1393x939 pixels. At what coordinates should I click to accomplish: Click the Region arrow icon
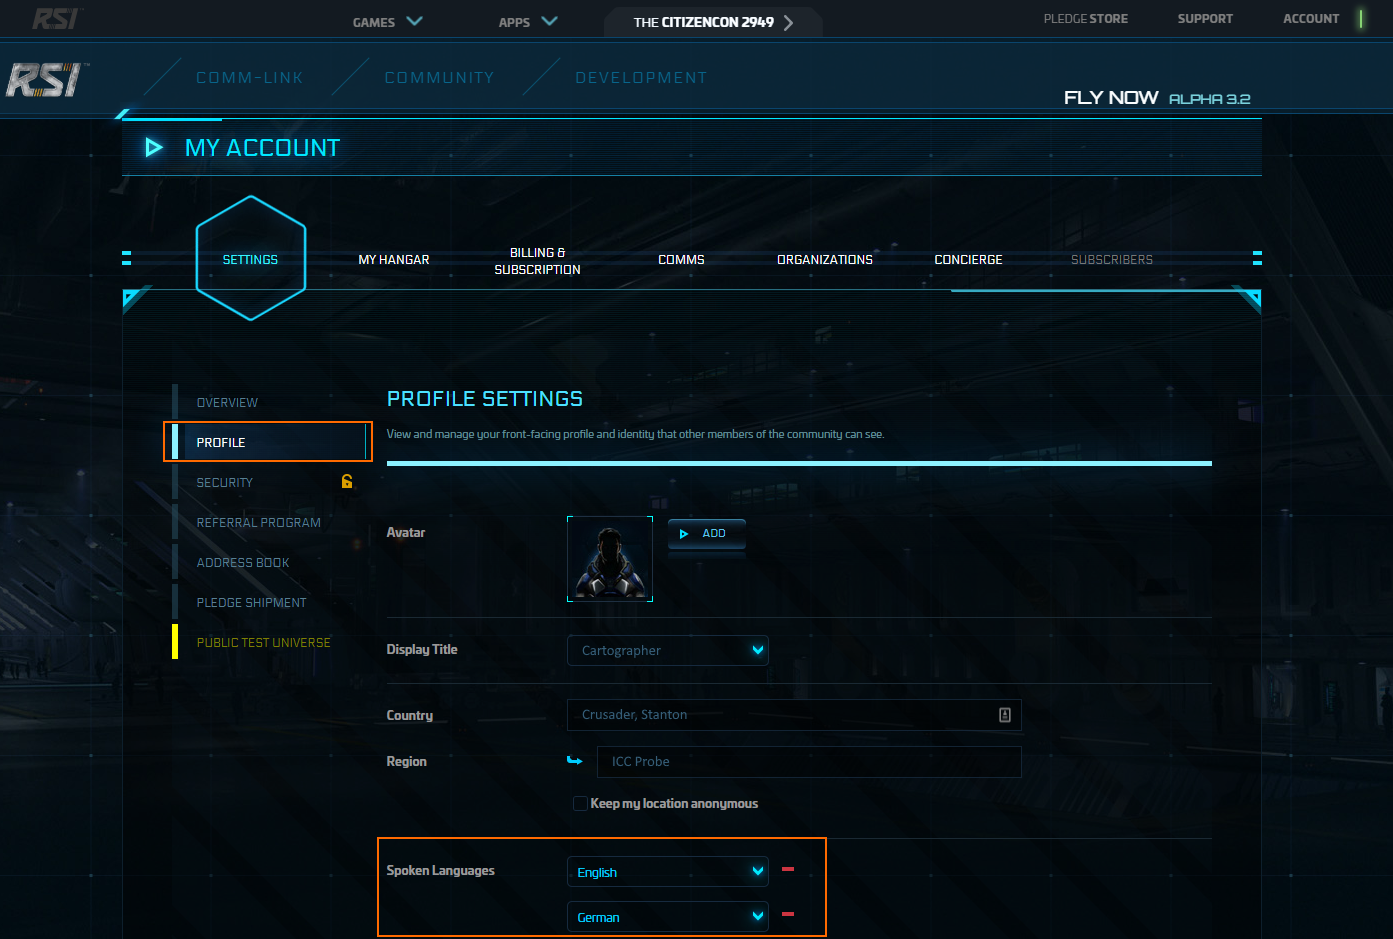575,761
